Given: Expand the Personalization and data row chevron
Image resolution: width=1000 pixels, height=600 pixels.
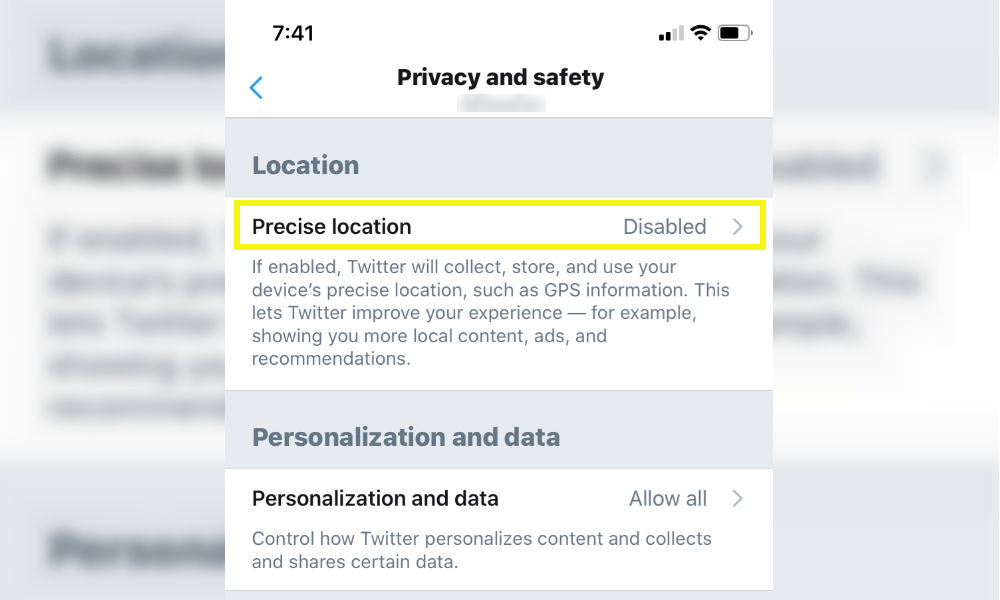Looking at the screenshot, I should coord(738,498).
